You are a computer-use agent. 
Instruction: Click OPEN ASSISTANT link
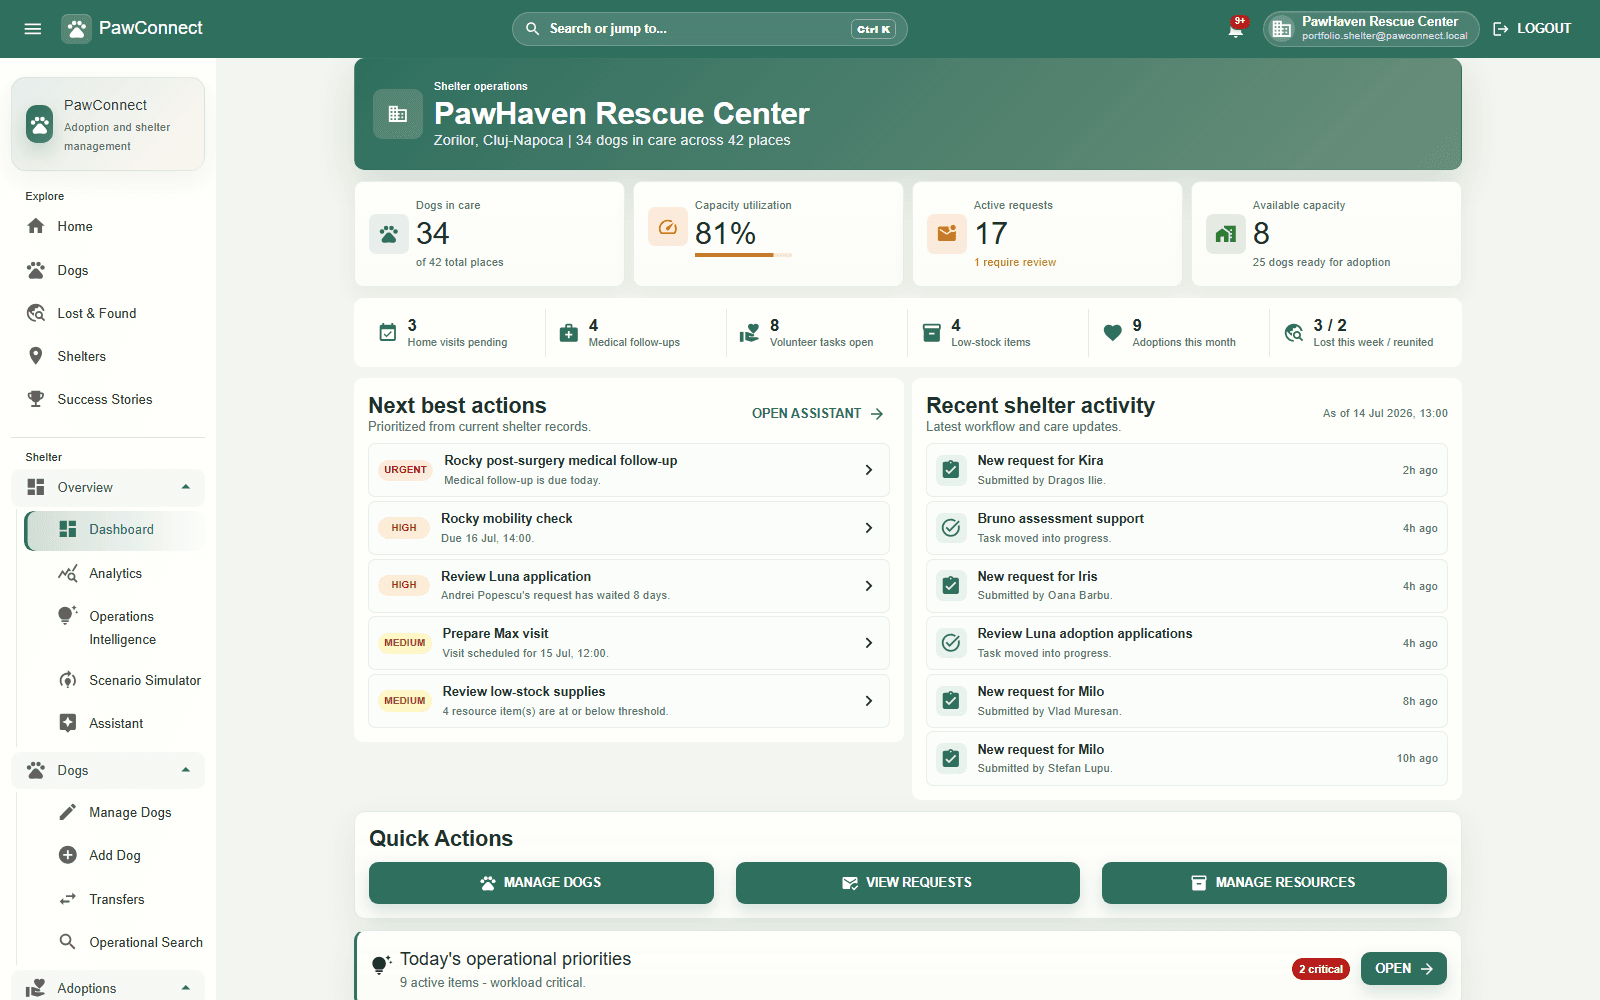[818, 413]
